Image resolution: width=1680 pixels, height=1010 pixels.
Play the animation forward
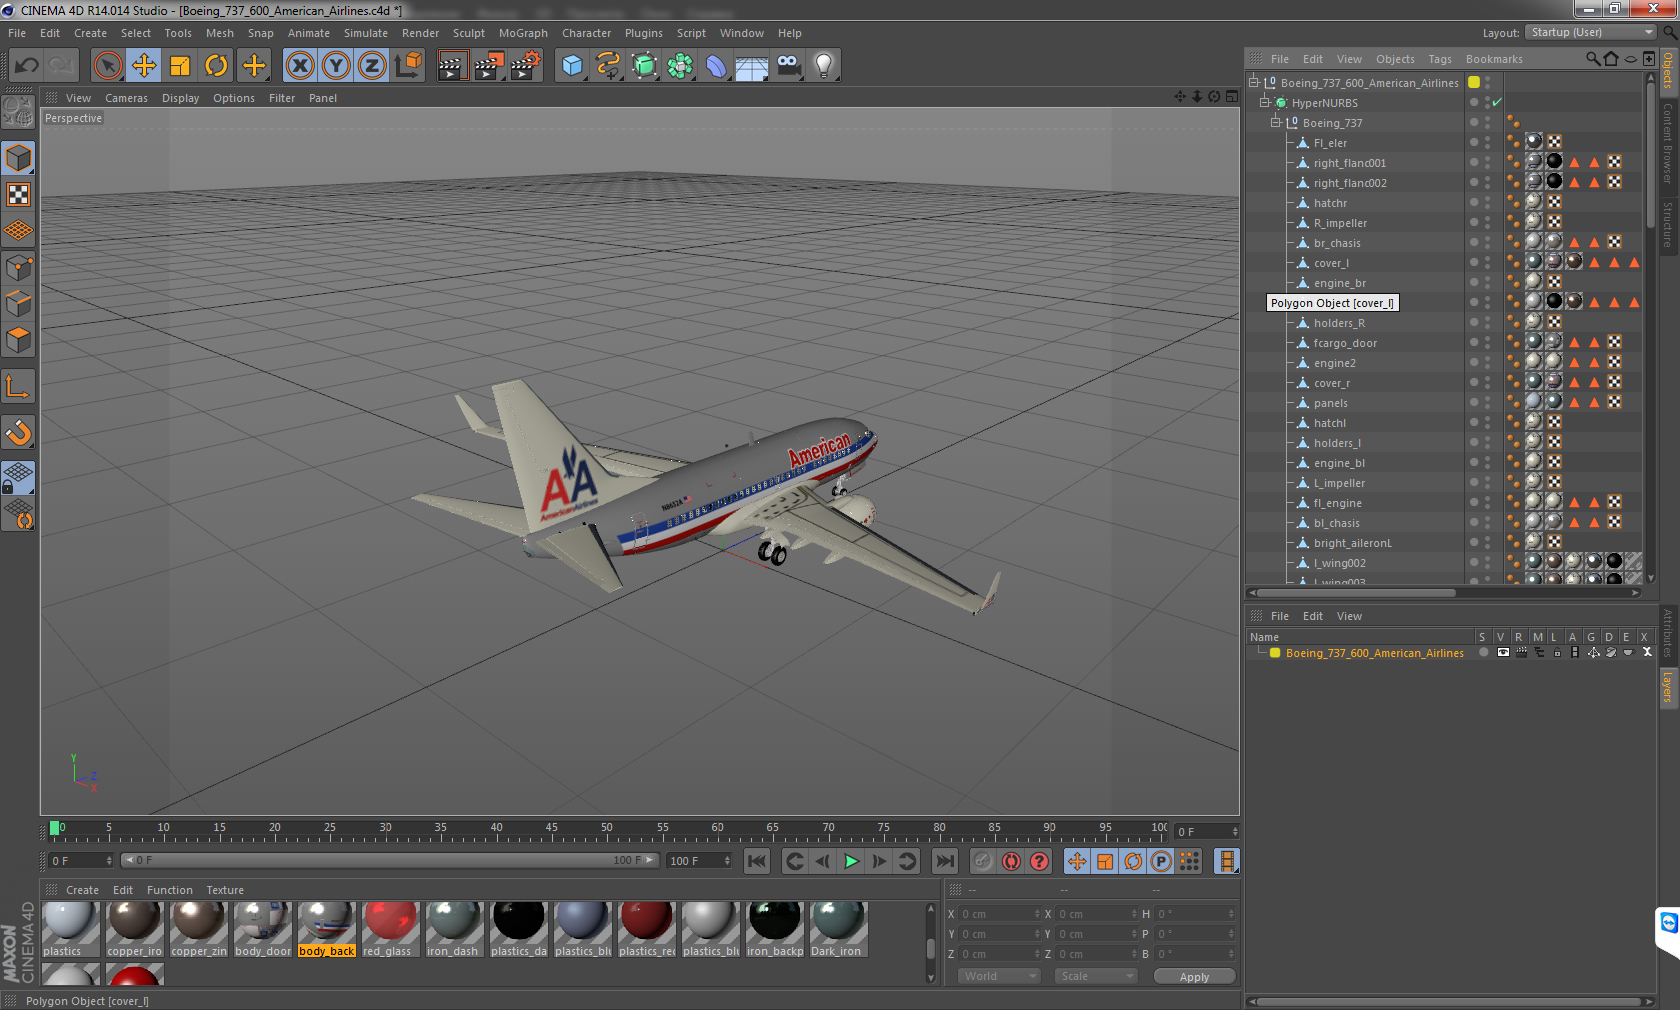tap(851, 861)
